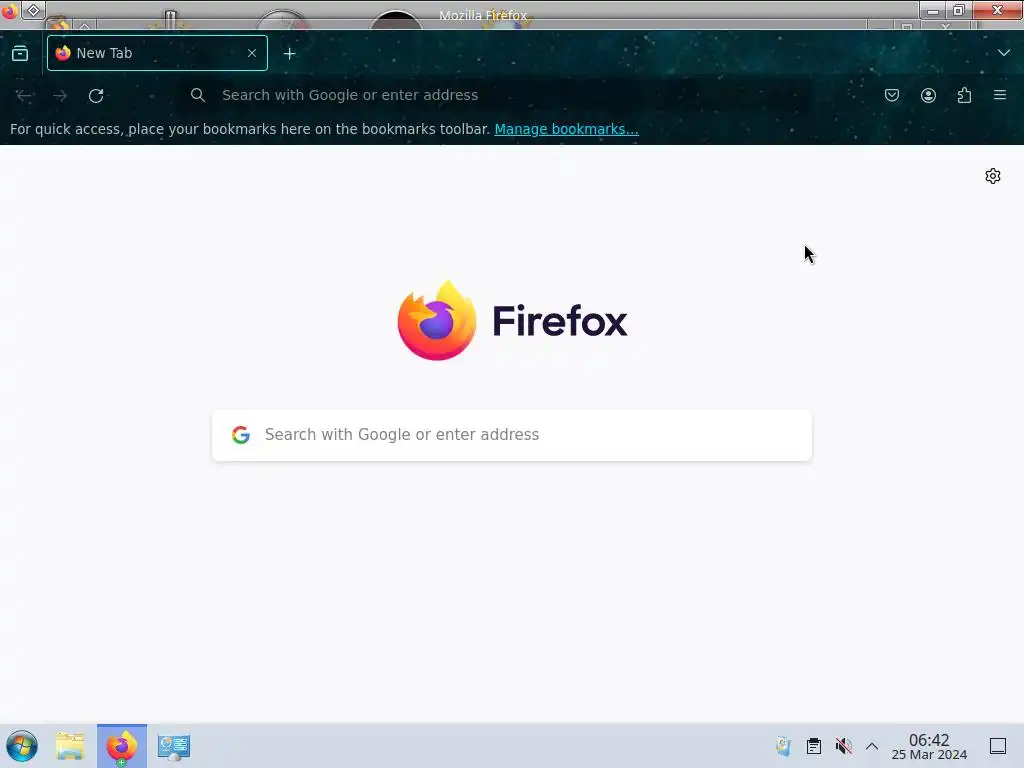Viewport: 1024px width, 768px height.
Task: Click the Firefox logo on the page
Action: click(513, 320)
